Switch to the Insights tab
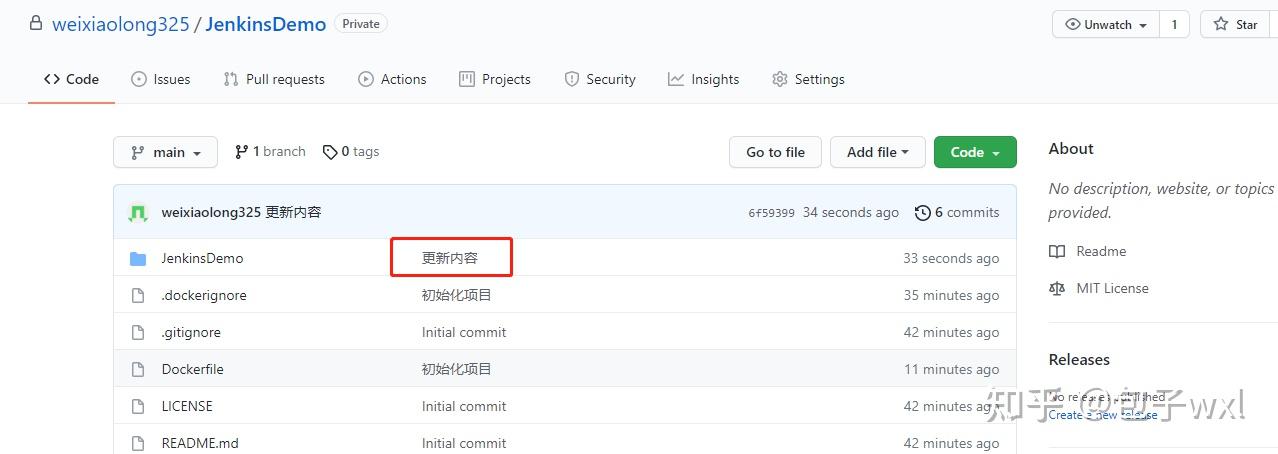Image resolution: width=1278 pixels, height=454 pixels. (704, 79)
